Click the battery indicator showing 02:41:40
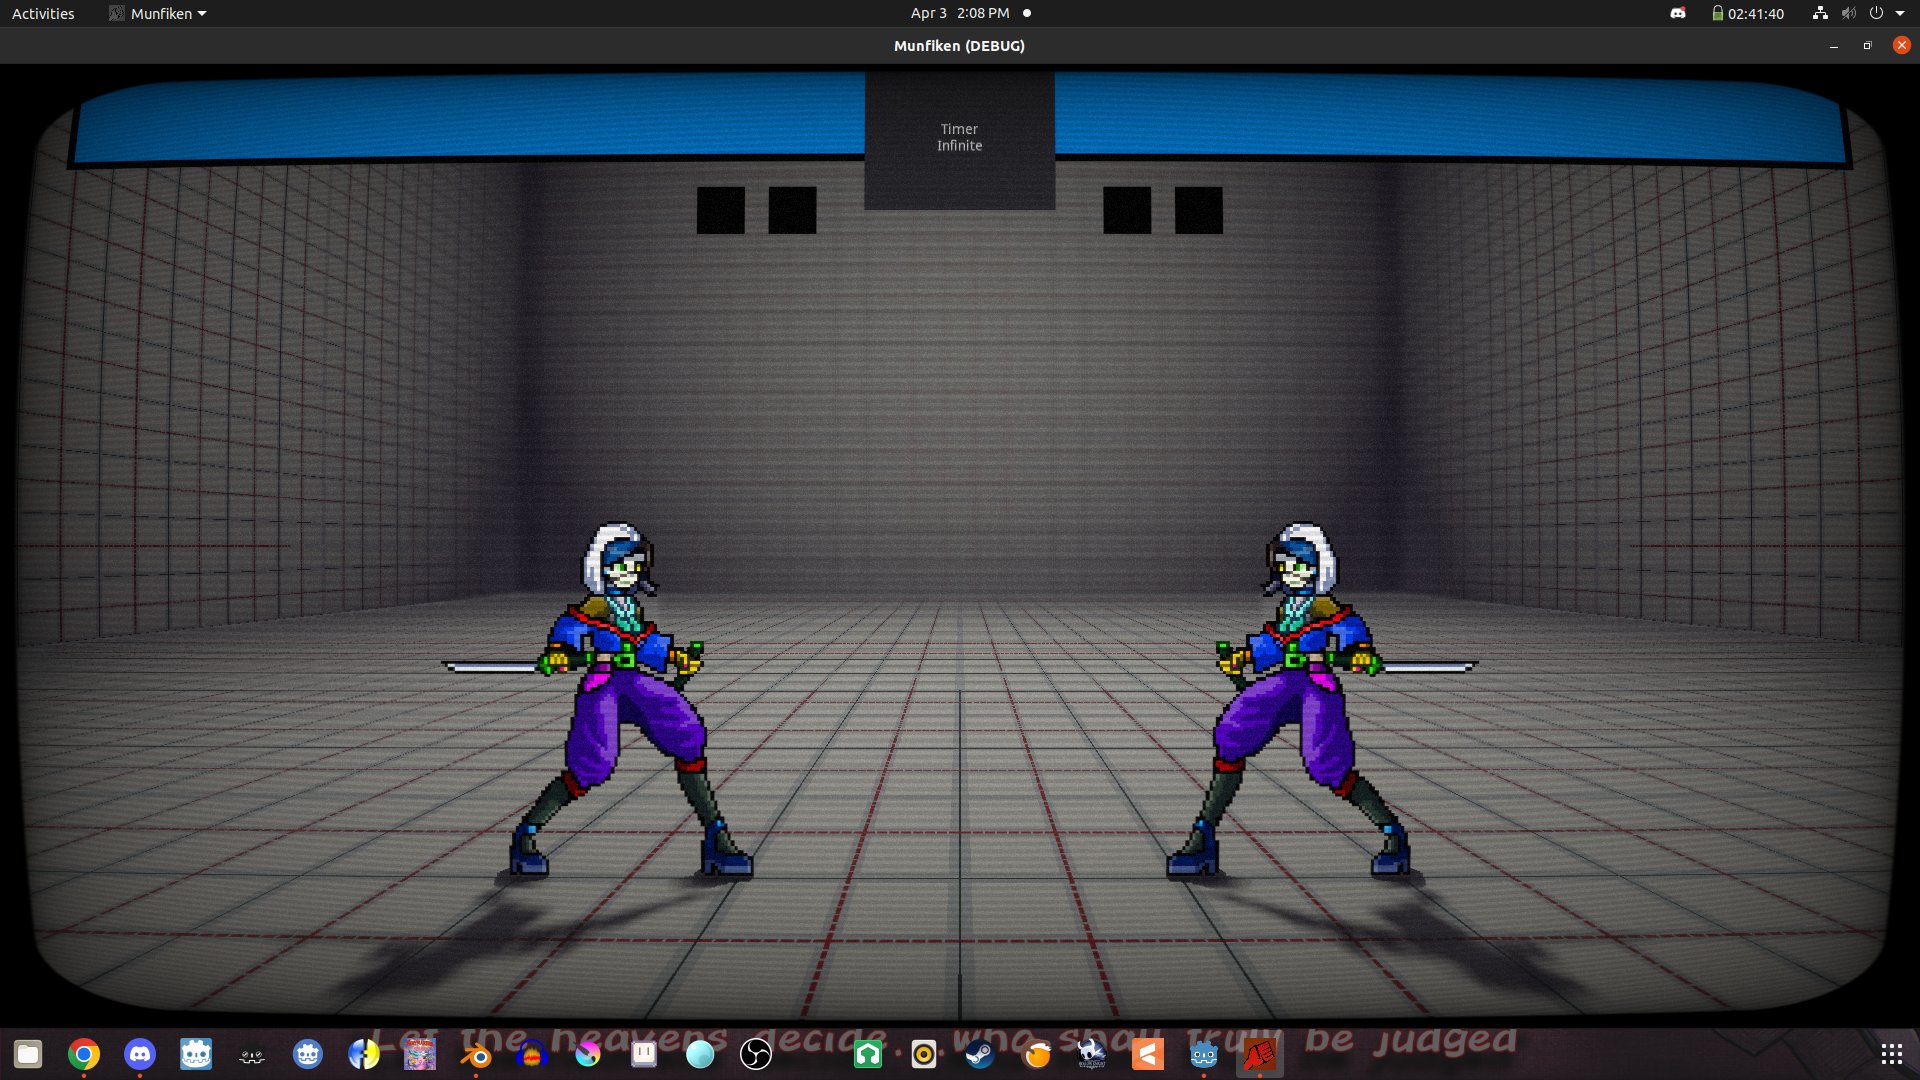This screenshot has height=1080, width=1920. click(x=1747, y=13)
